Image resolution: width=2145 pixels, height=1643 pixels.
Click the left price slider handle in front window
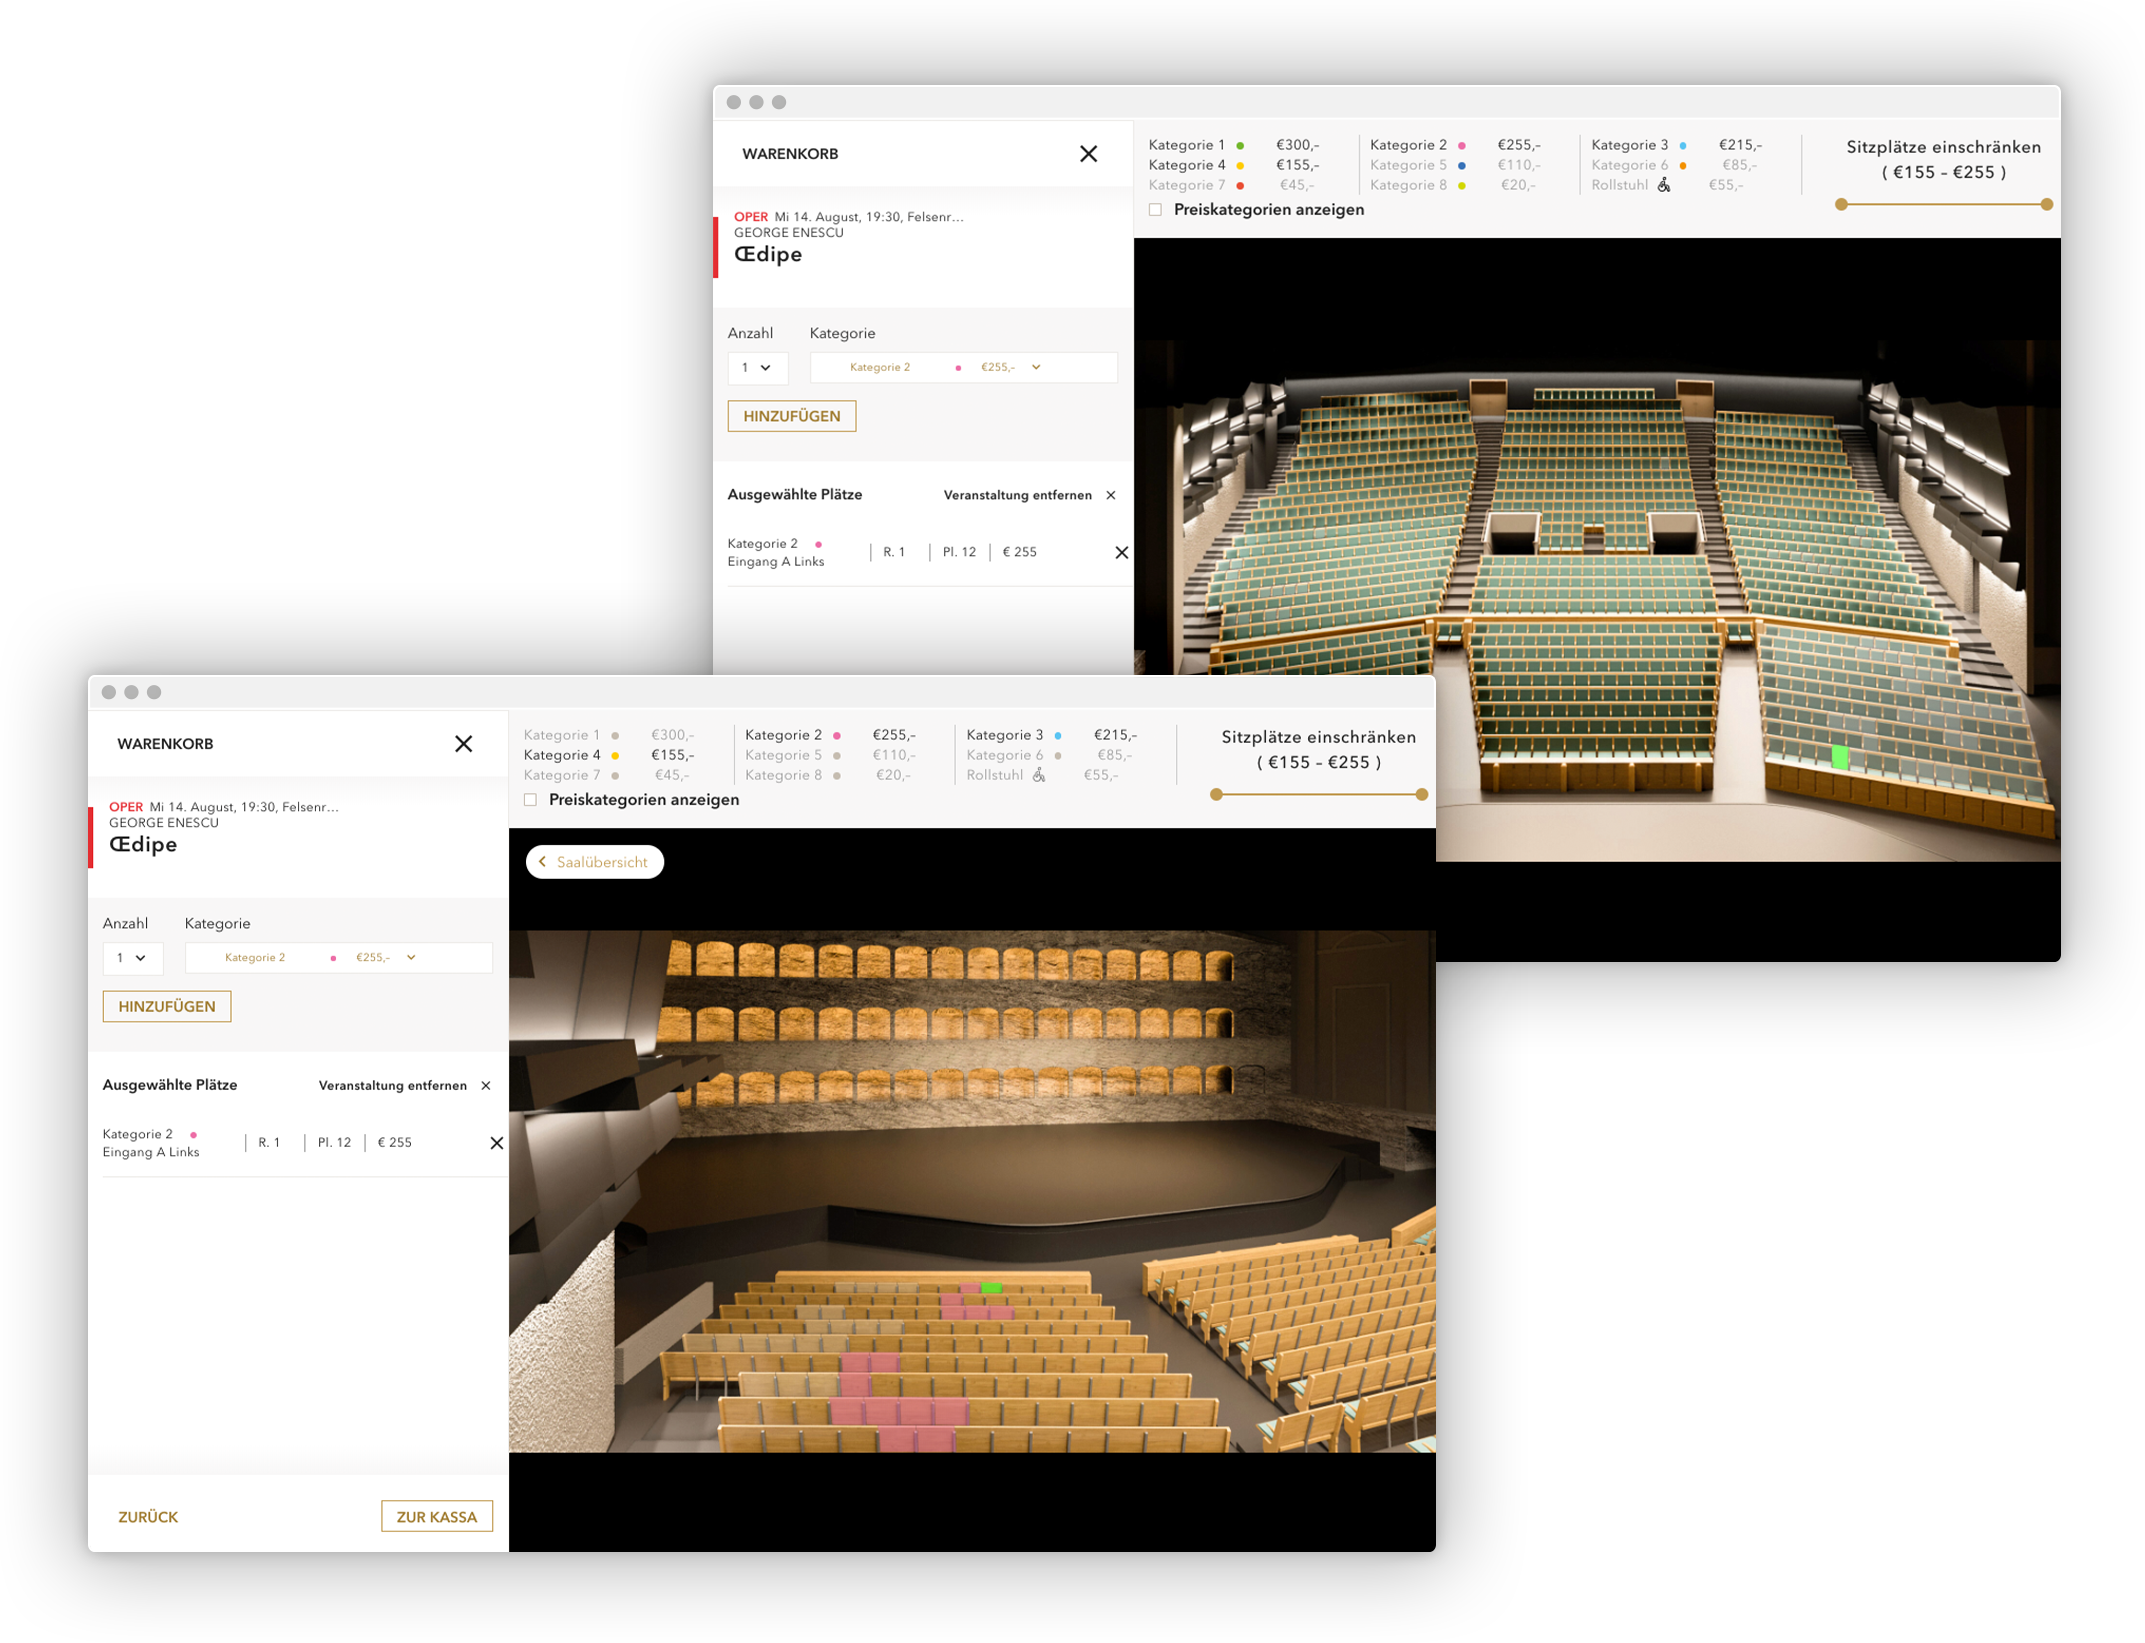point(1216,795)
